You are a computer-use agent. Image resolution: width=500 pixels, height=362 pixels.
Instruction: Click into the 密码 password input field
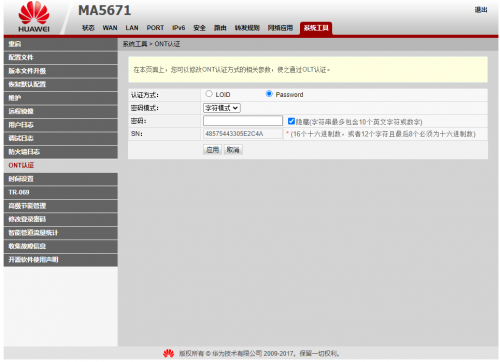pos(243,121)
